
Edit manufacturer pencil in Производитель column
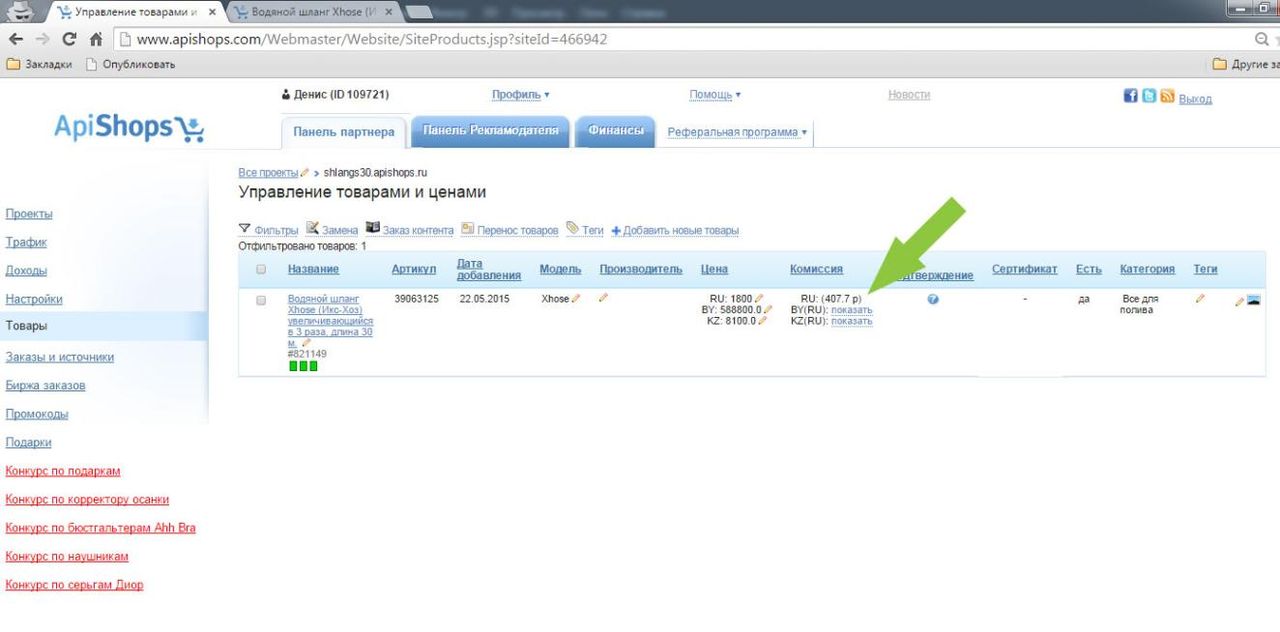[603, 298]
